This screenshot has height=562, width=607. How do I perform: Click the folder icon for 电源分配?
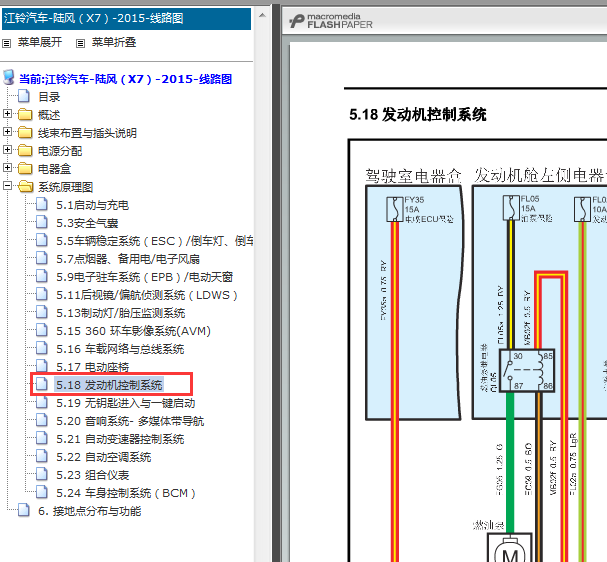[x=25, y=150]
